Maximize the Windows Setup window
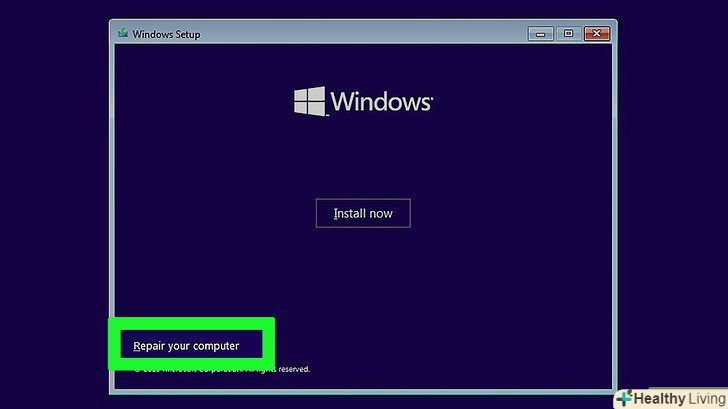 pos(568,33)
